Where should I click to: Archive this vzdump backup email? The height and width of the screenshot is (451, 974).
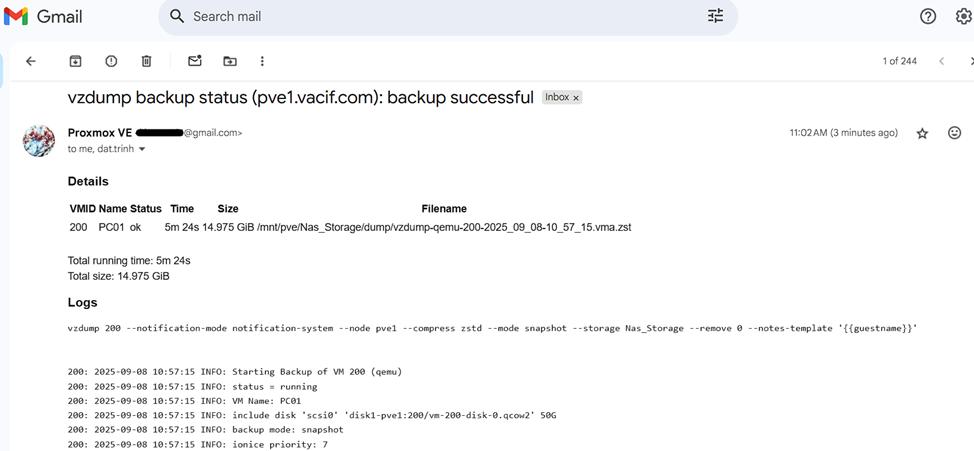pyautogui.click(x=75, y=61)
